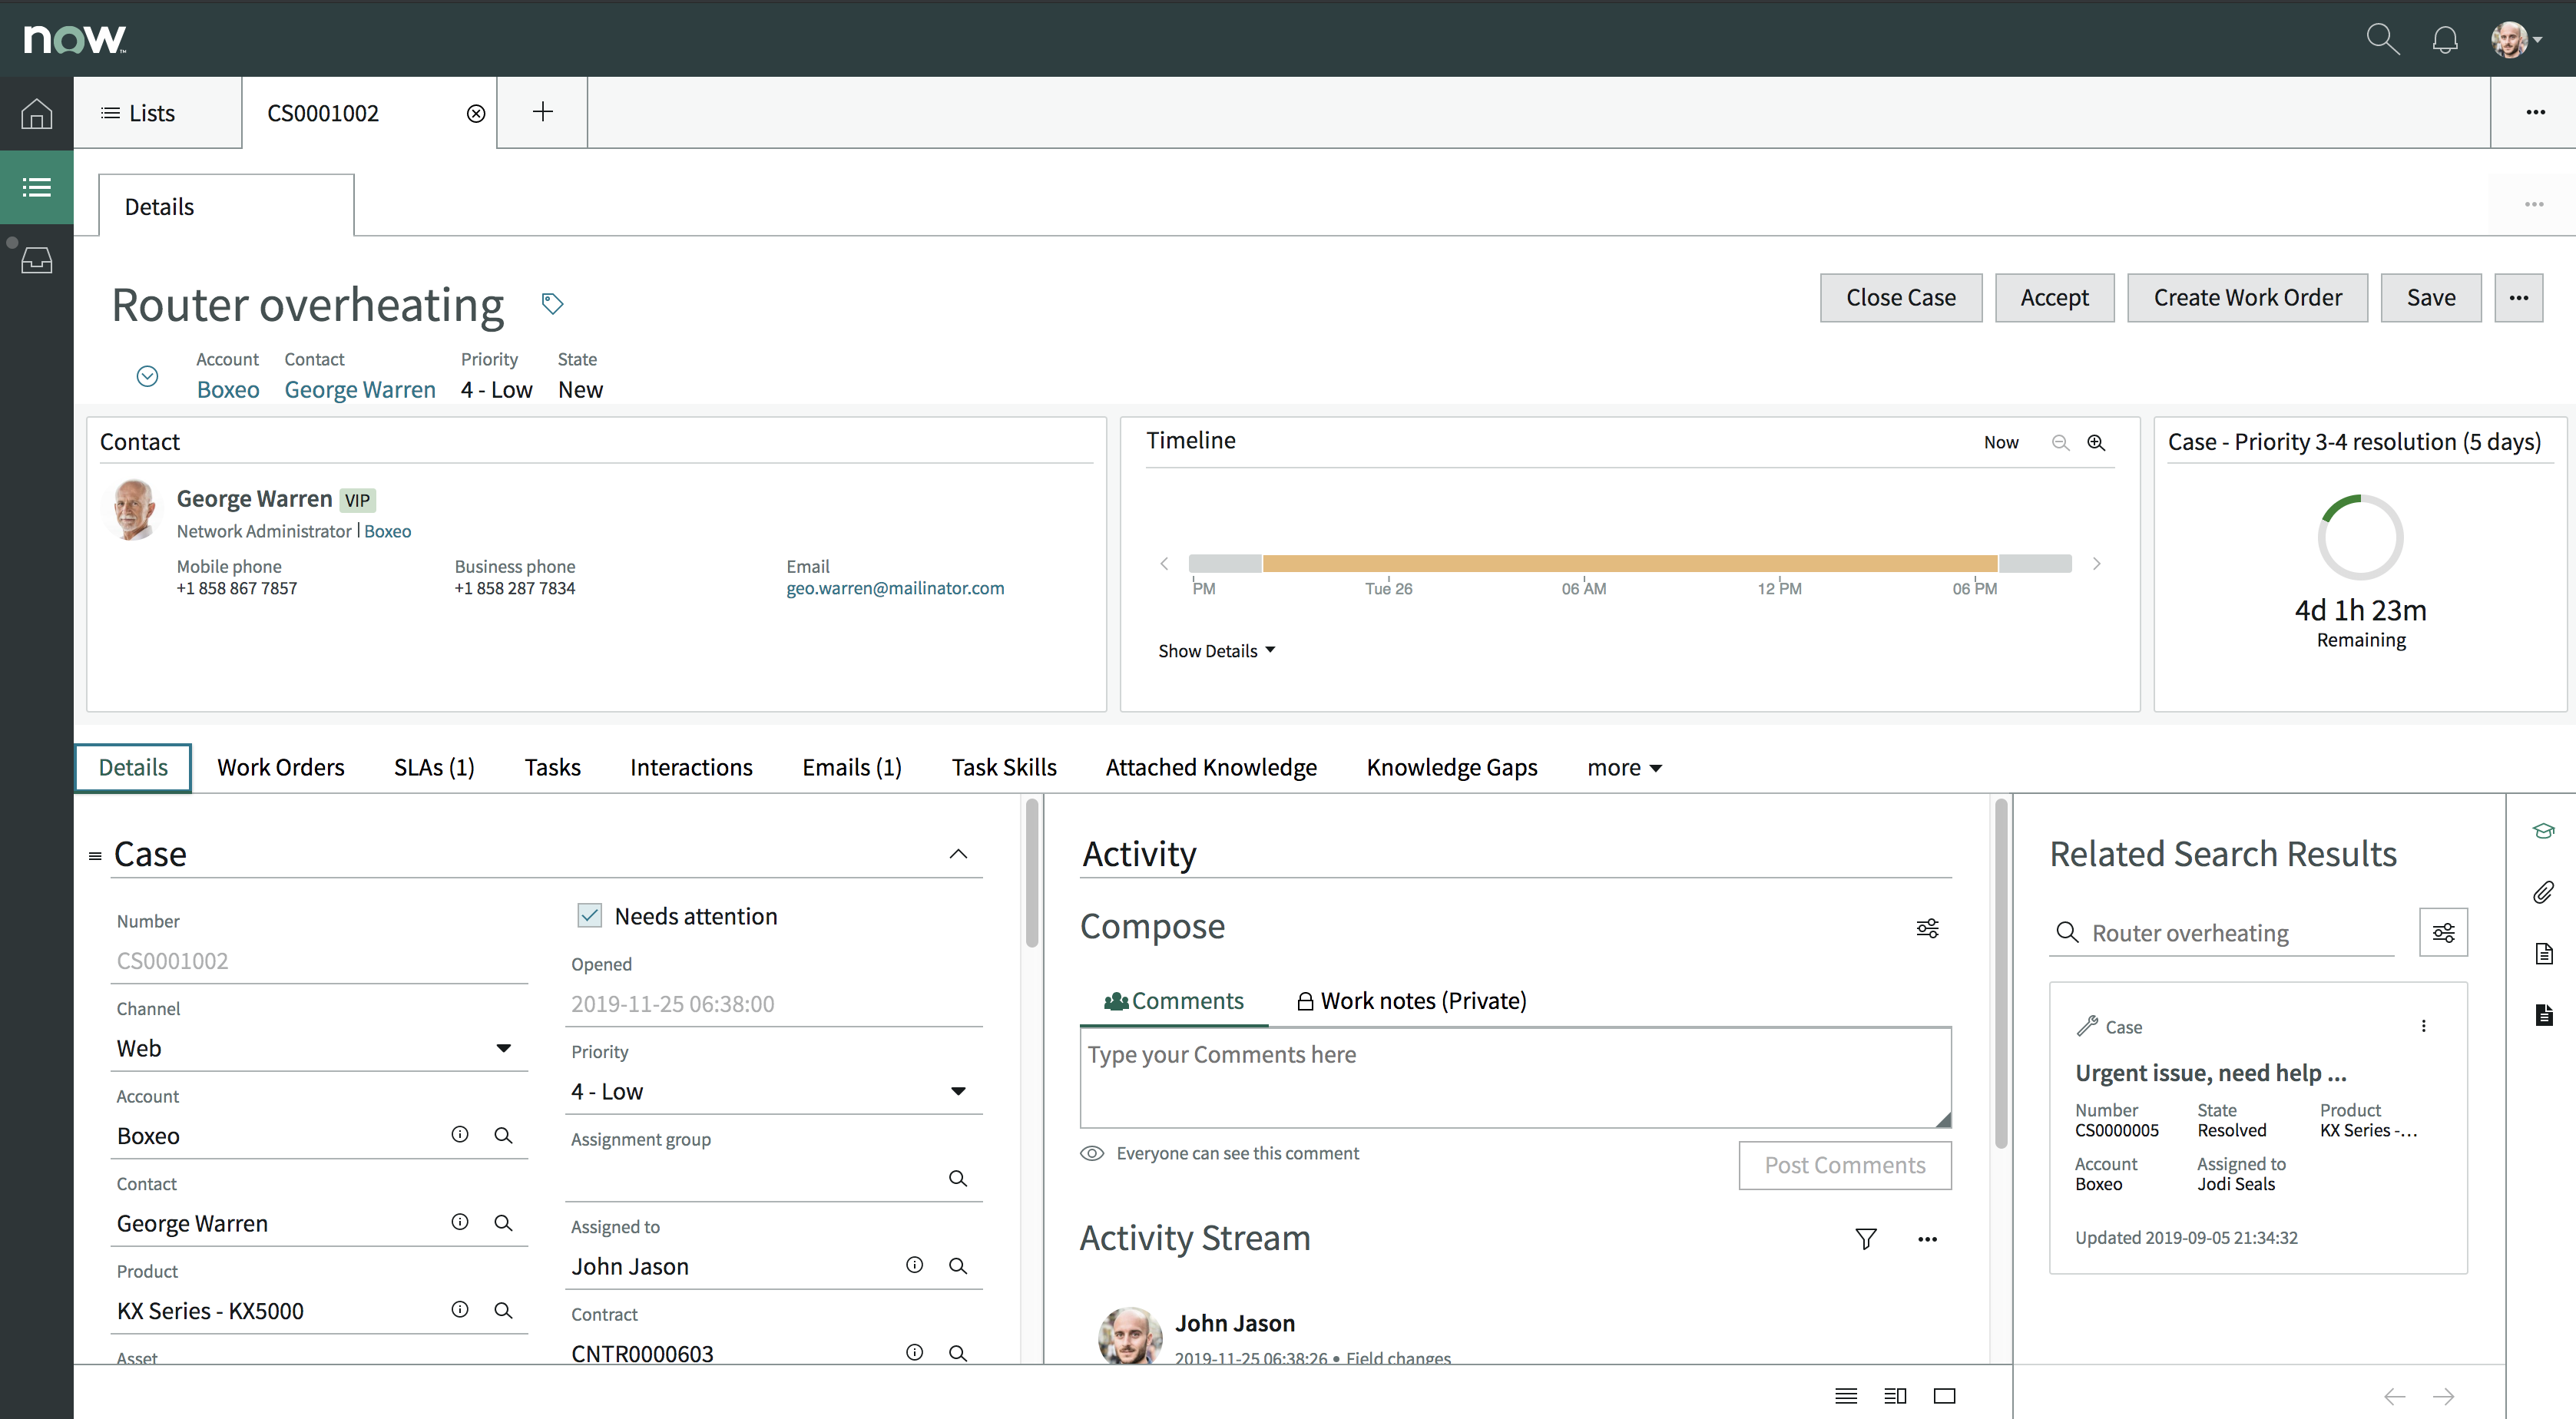Click the tag icon beside Router overheating
This screenshot has width=2576, height=1419.
pos(552,303)
